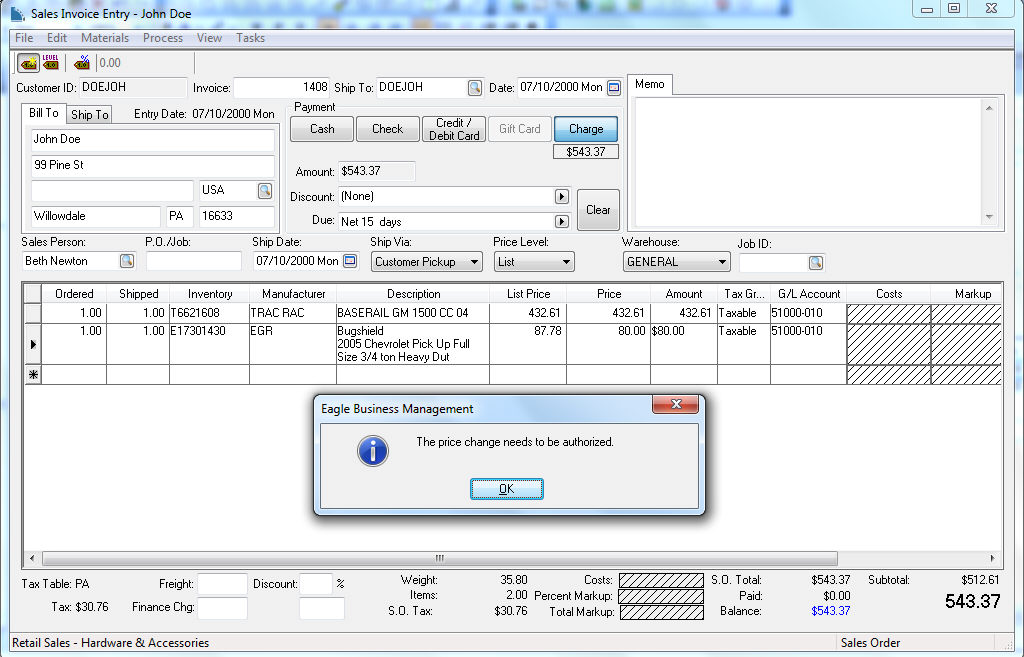Switch to the Ship To address tab
1024x657 pixels.
(89, 115)
